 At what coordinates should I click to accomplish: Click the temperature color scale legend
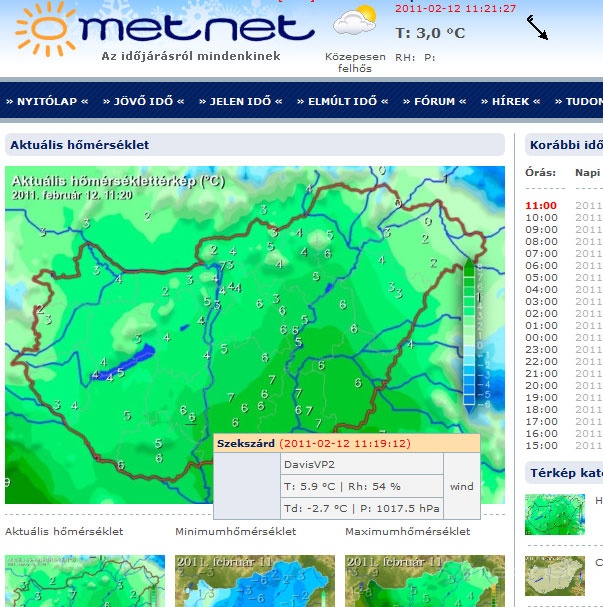pyautogui.click(x=470, y=333)
